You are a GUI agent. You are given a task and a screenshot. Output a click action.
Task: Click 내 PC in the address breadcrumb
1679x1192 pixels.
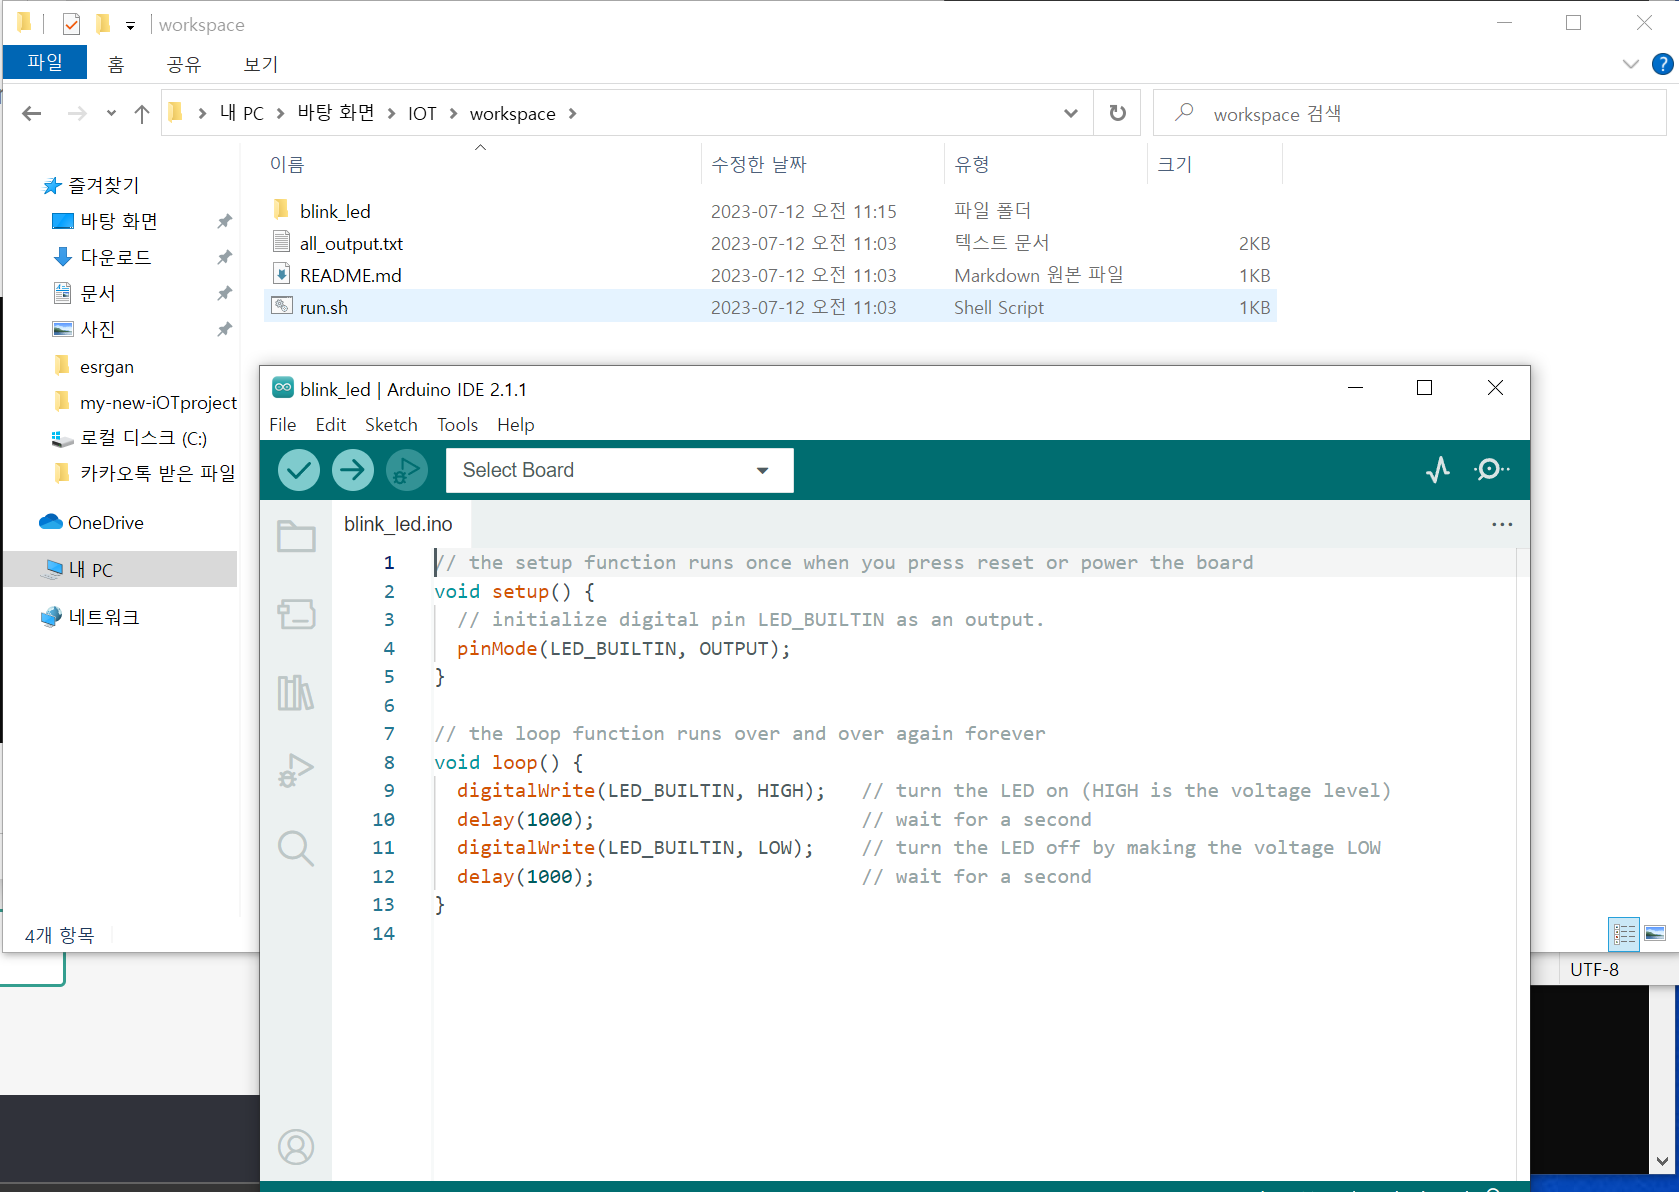(242, 114)
